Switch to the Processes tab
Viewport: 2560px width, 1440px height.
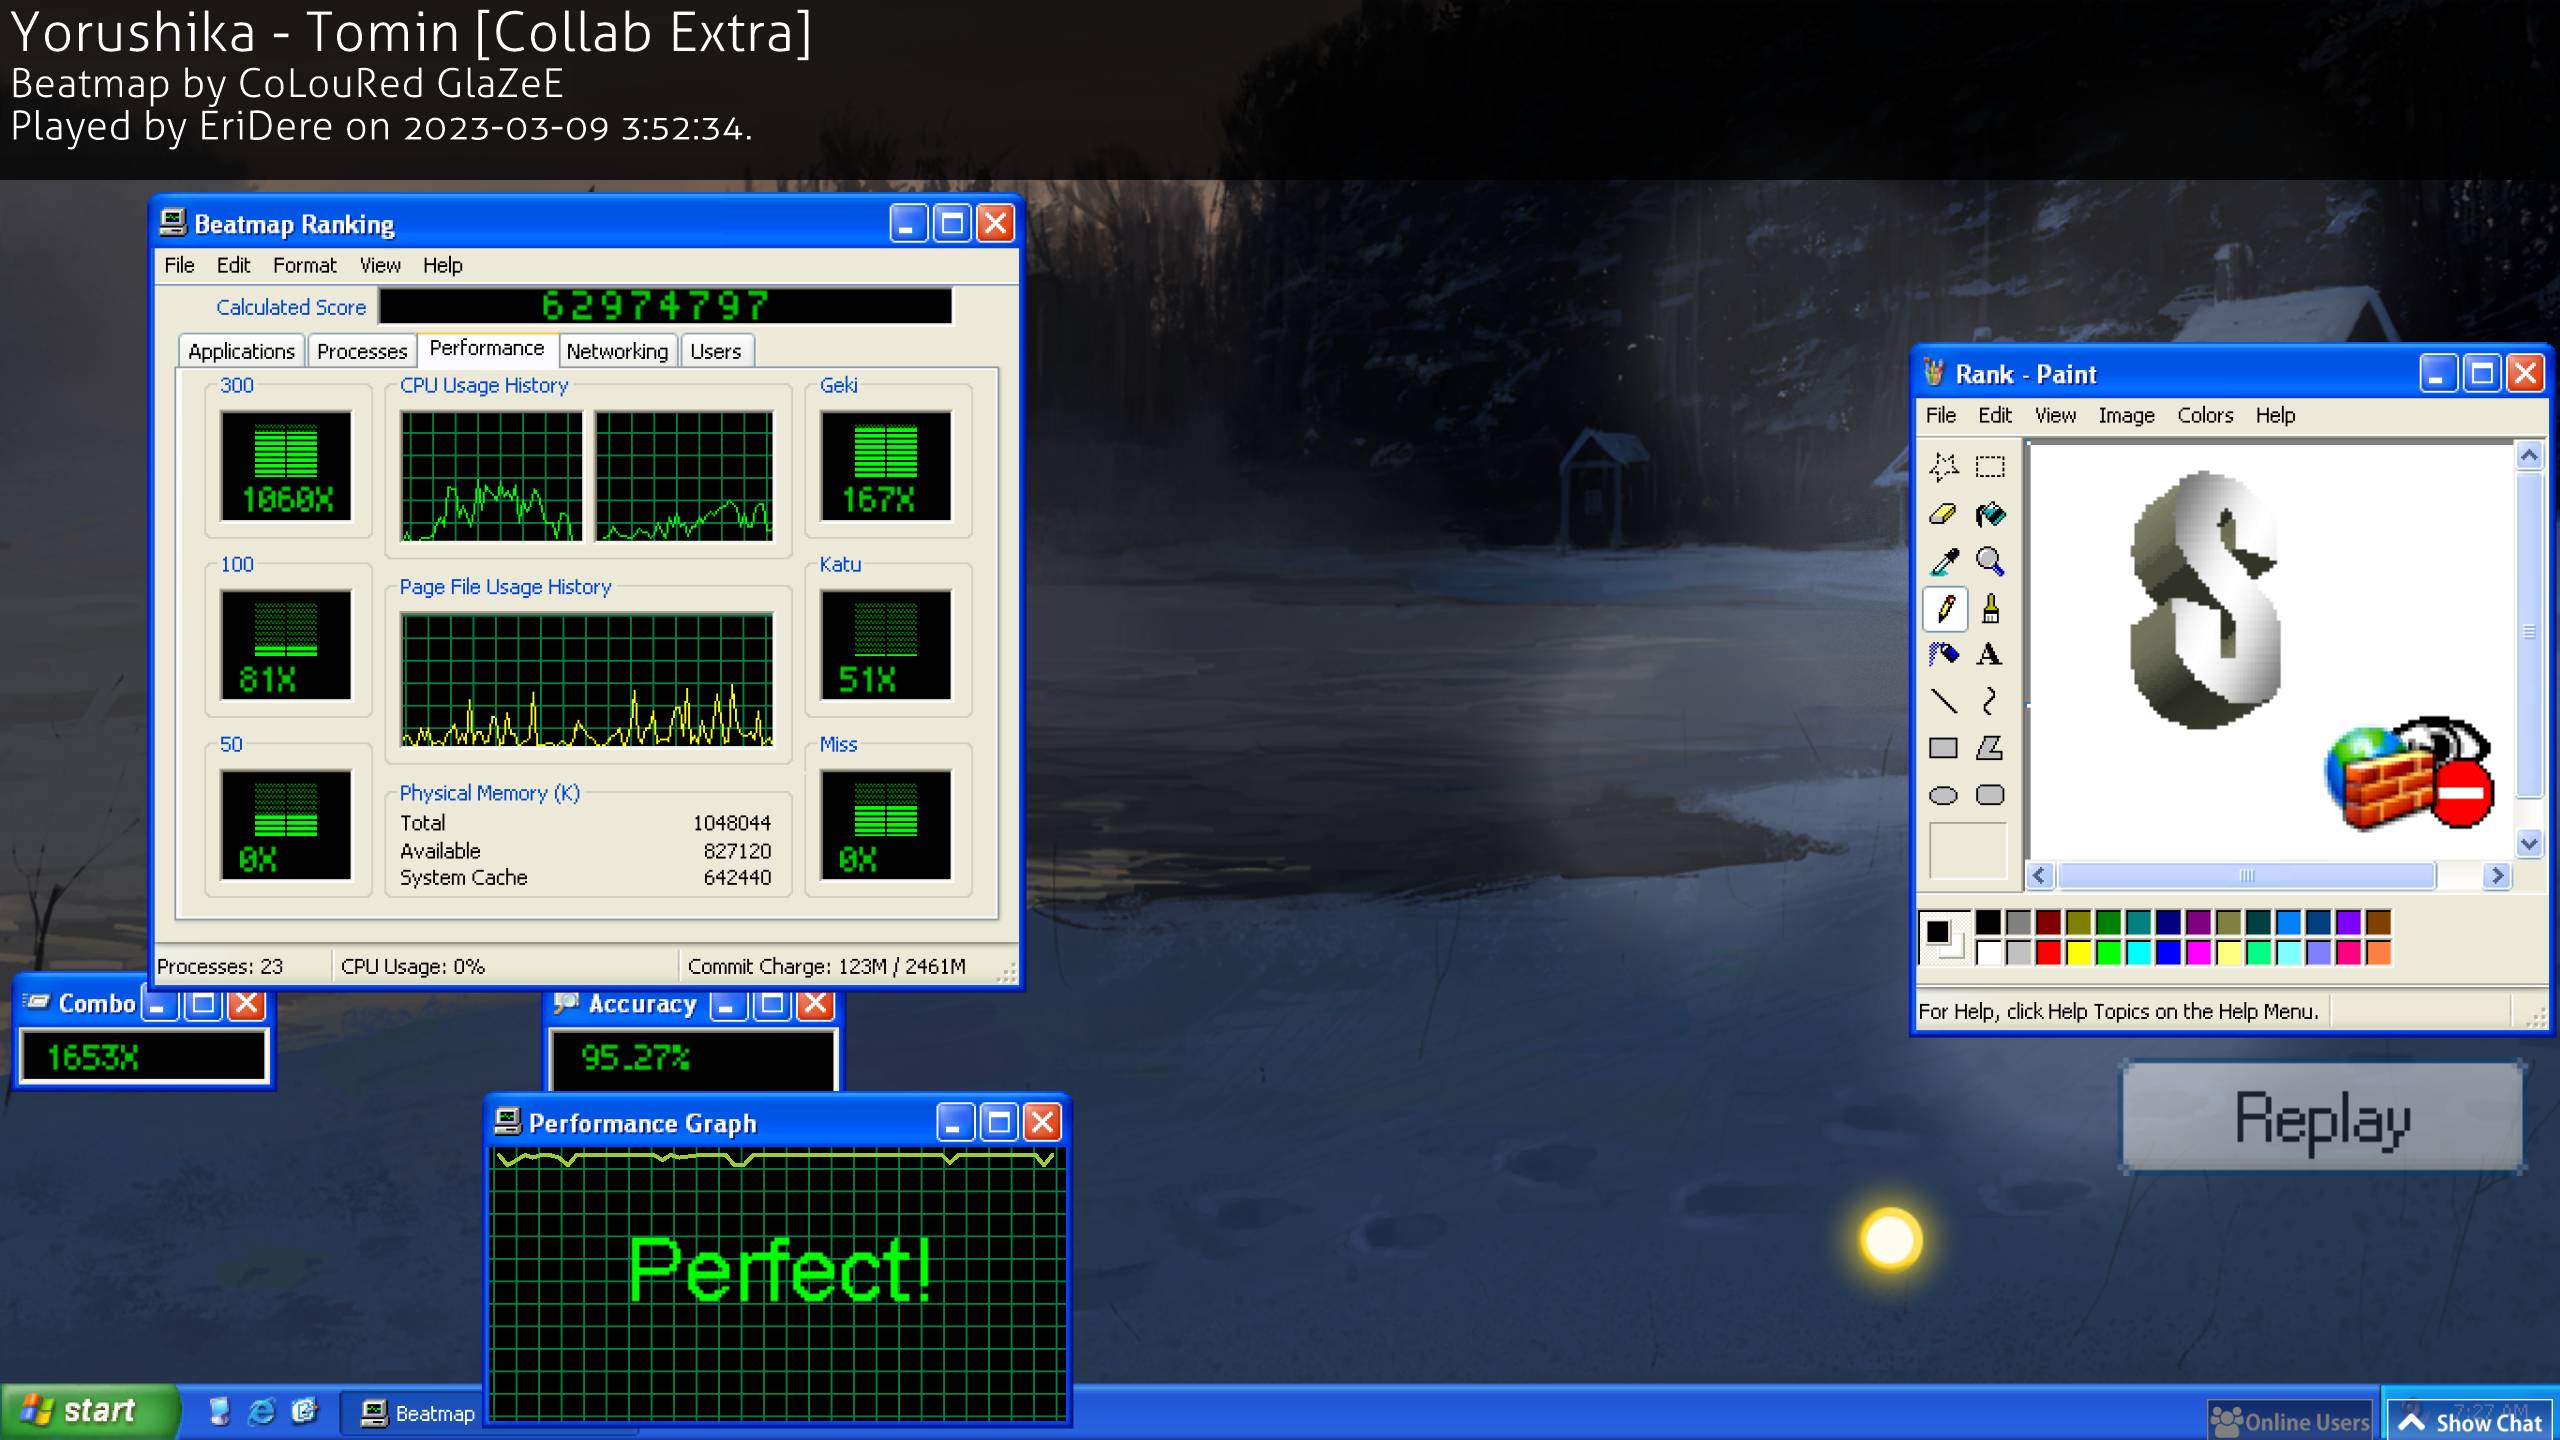[x=362, y=351]
